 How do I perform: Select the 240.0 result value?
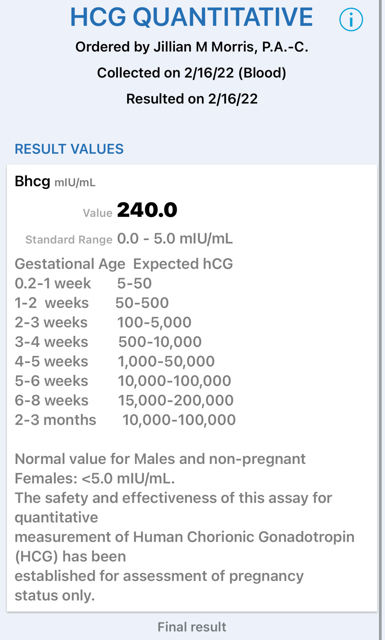point(147,211)
